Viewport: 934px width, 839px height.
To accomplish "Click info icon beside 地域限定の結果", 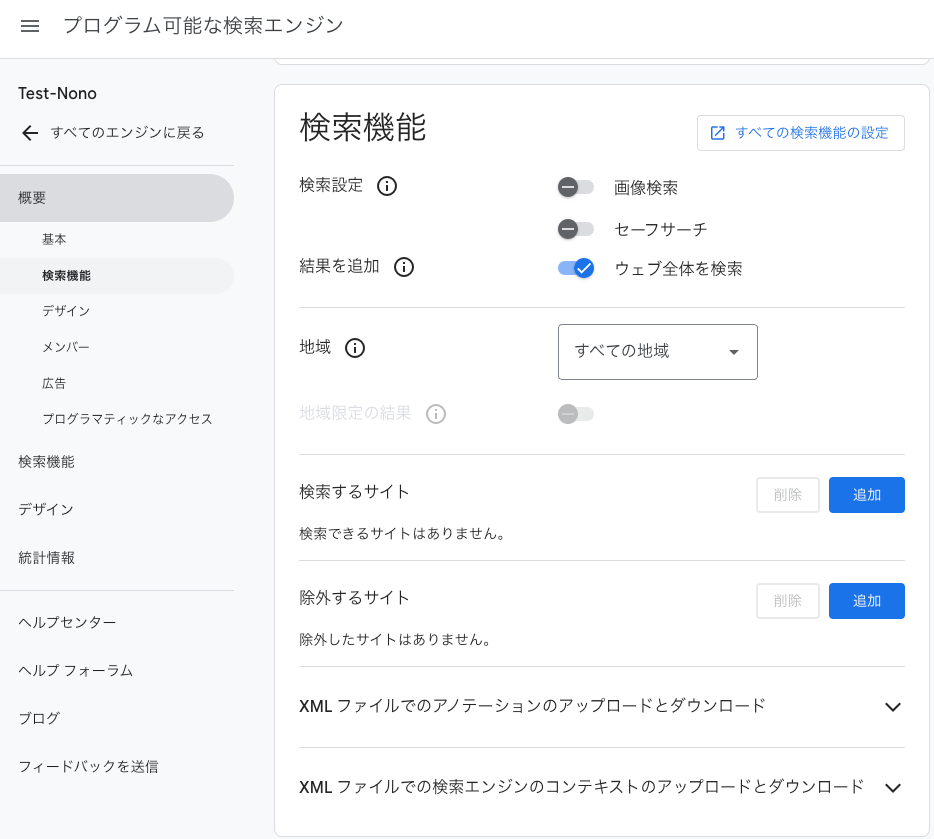I will tap(436, 414).
